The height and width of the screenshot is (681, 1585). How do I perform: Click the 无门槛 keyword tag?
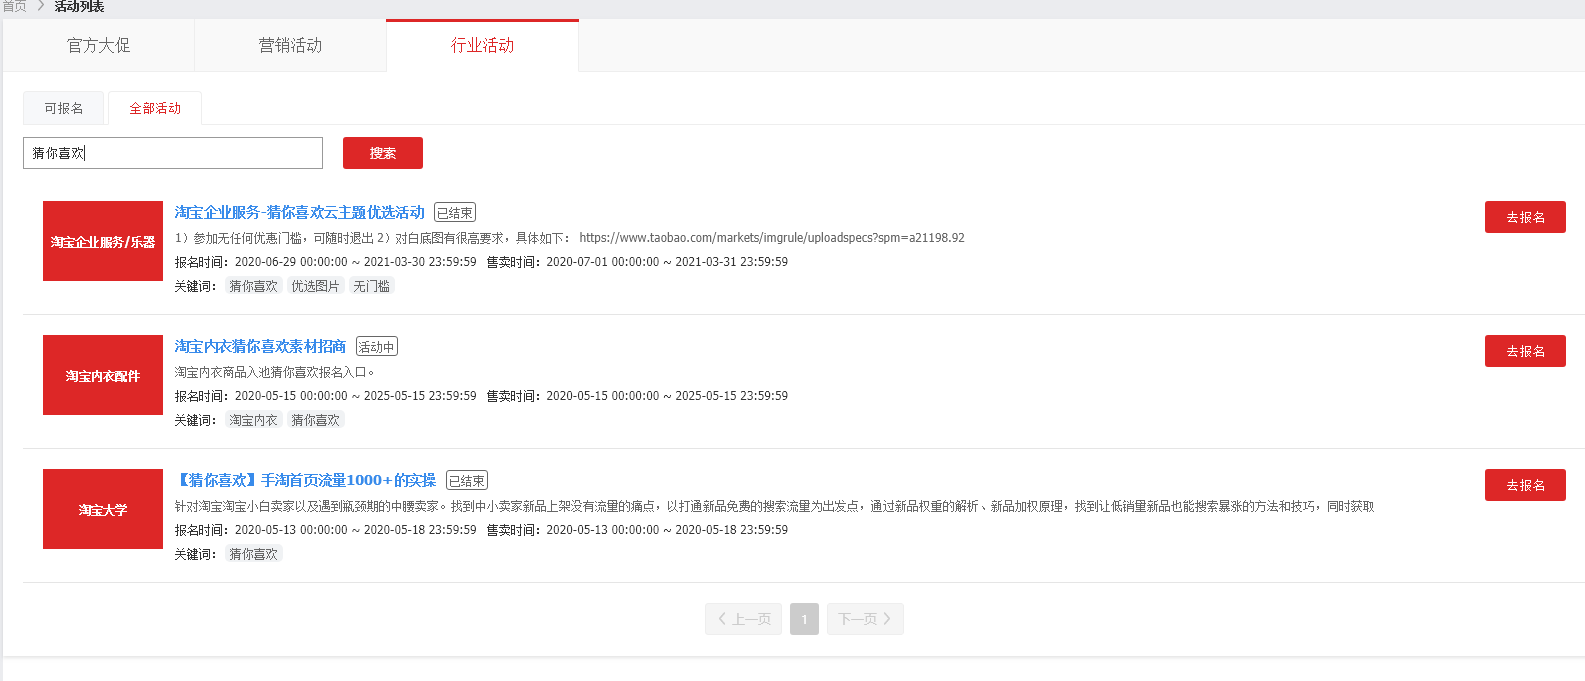tap(372, 286)
